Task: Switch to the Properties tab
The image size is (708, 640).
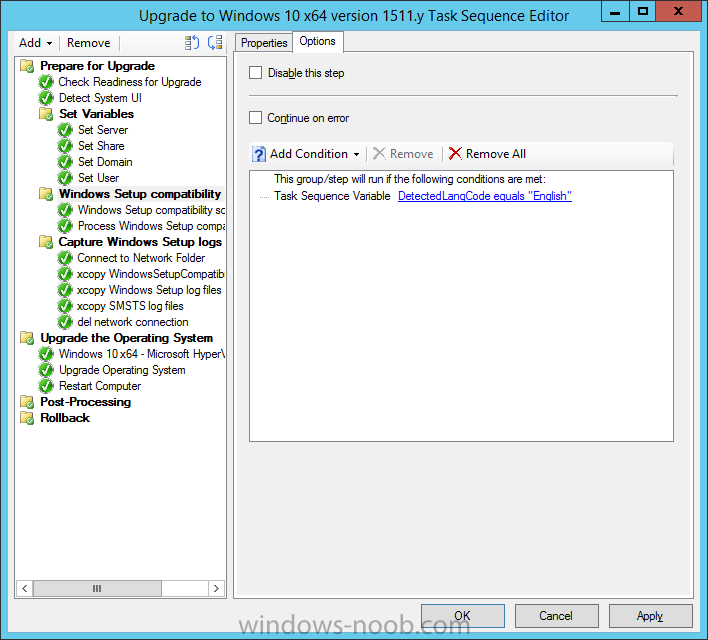Action: [264, 43]
